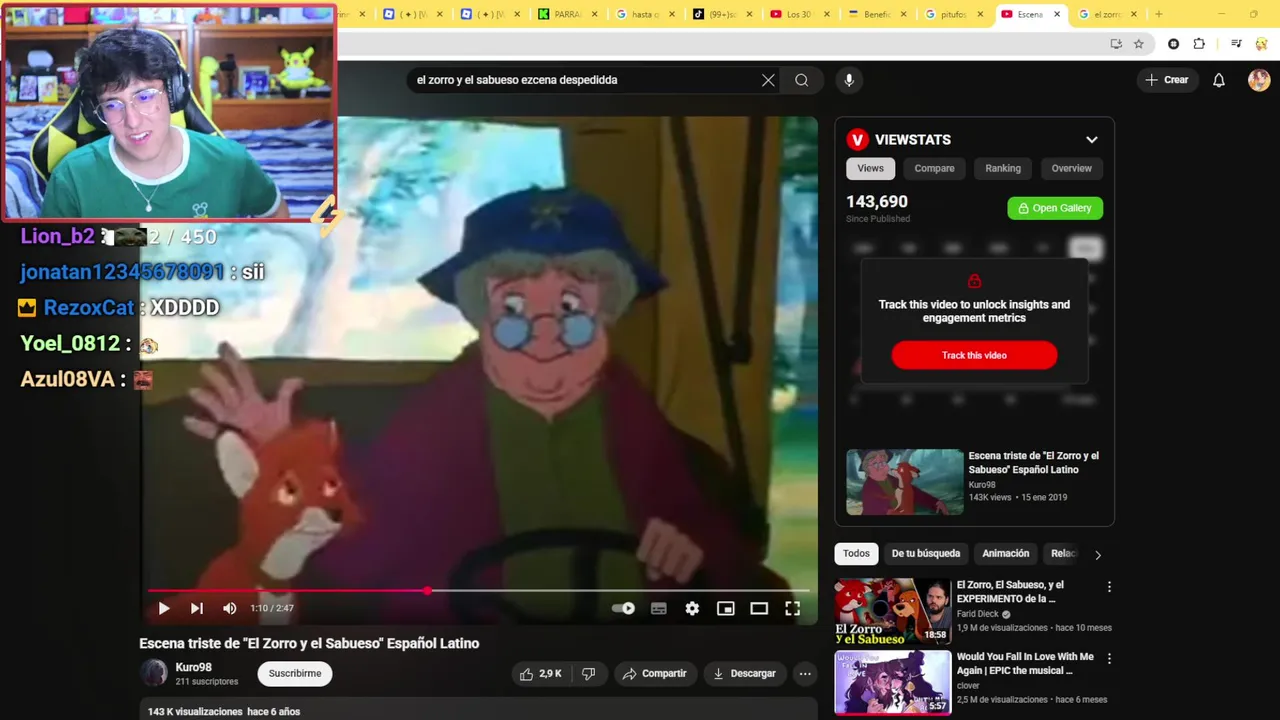Open Escena triste thumbnail in ViewStats

tap(905, 482)
